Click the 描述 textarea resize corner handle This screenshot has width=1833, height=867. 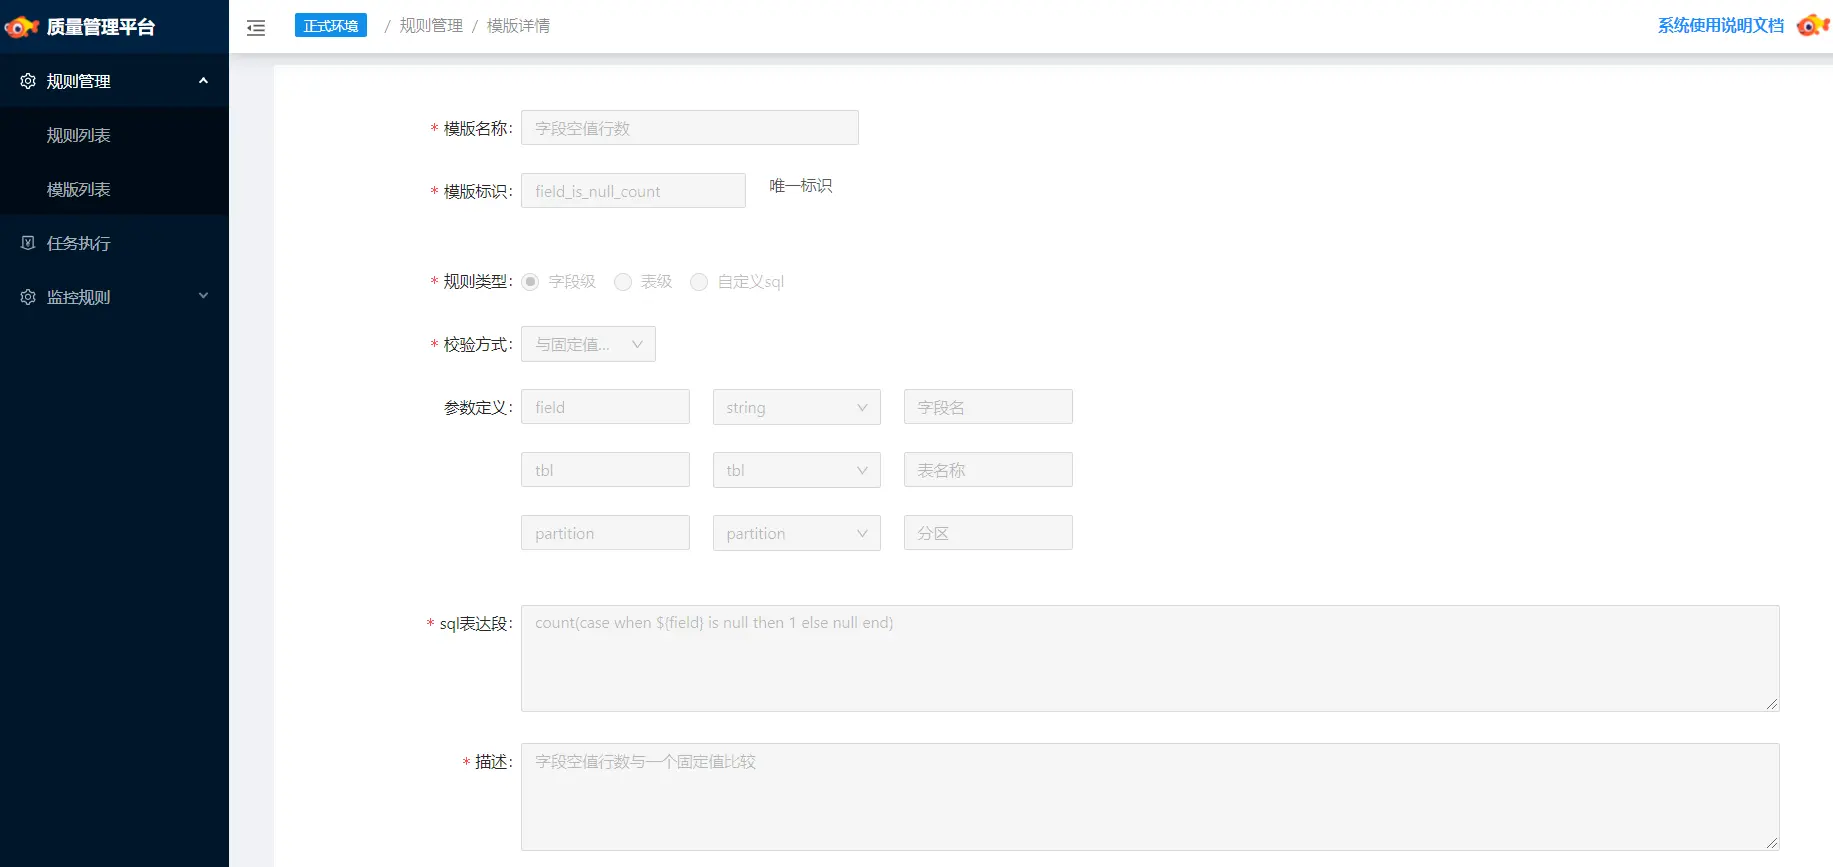click(1771, 842)
